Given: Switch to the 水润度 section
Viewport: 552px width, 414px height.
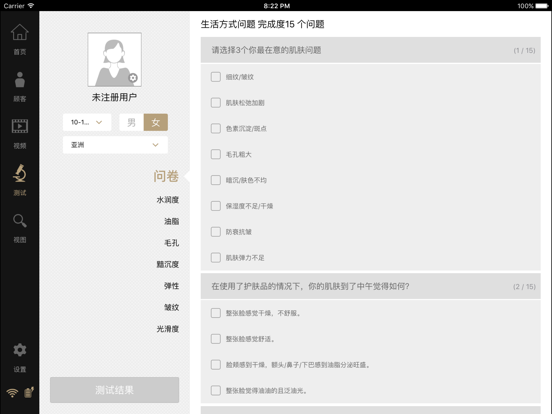Looking at the screenshot, I should [168, 200].
